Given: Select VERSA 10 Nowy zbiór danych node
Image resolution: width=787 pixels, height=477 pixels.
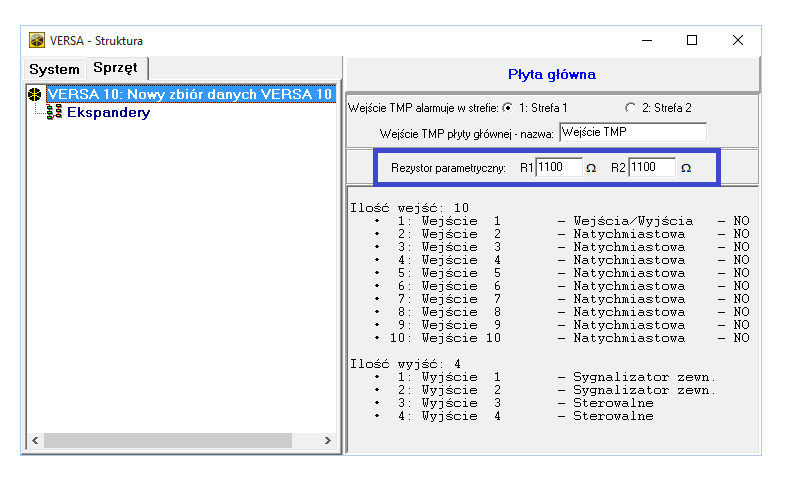Looking at the screenshot, I should [190, 94].
